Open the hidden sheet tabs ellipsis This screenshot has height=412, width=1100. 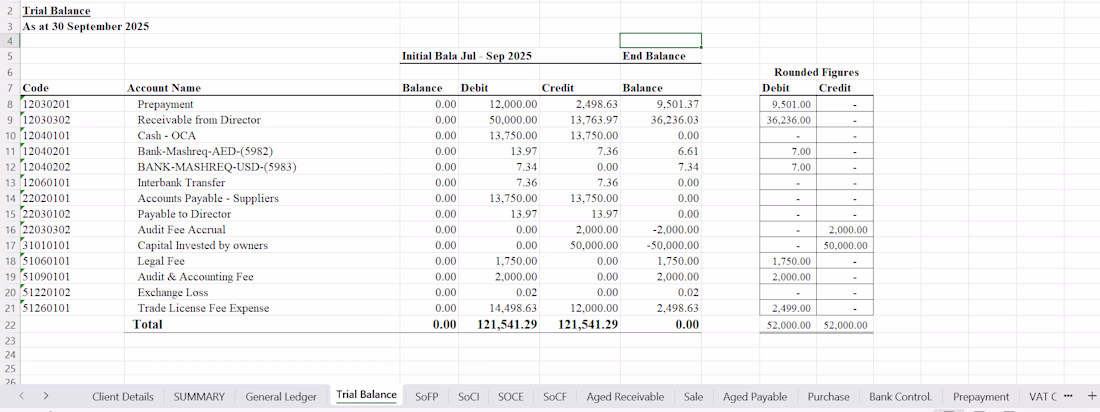pos(1068,396)
